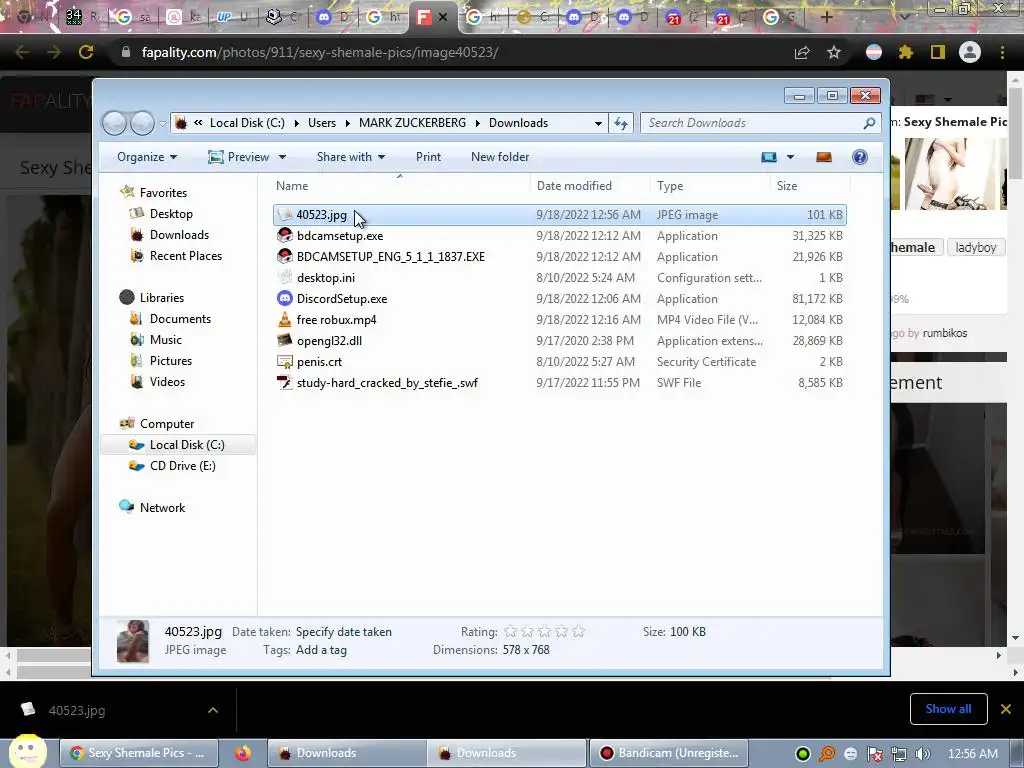Image resolution: width=1024 pixels, height=768 pixels.
Task: Select the Flash icon of the .swf file
Action: (x=285, y=383)
